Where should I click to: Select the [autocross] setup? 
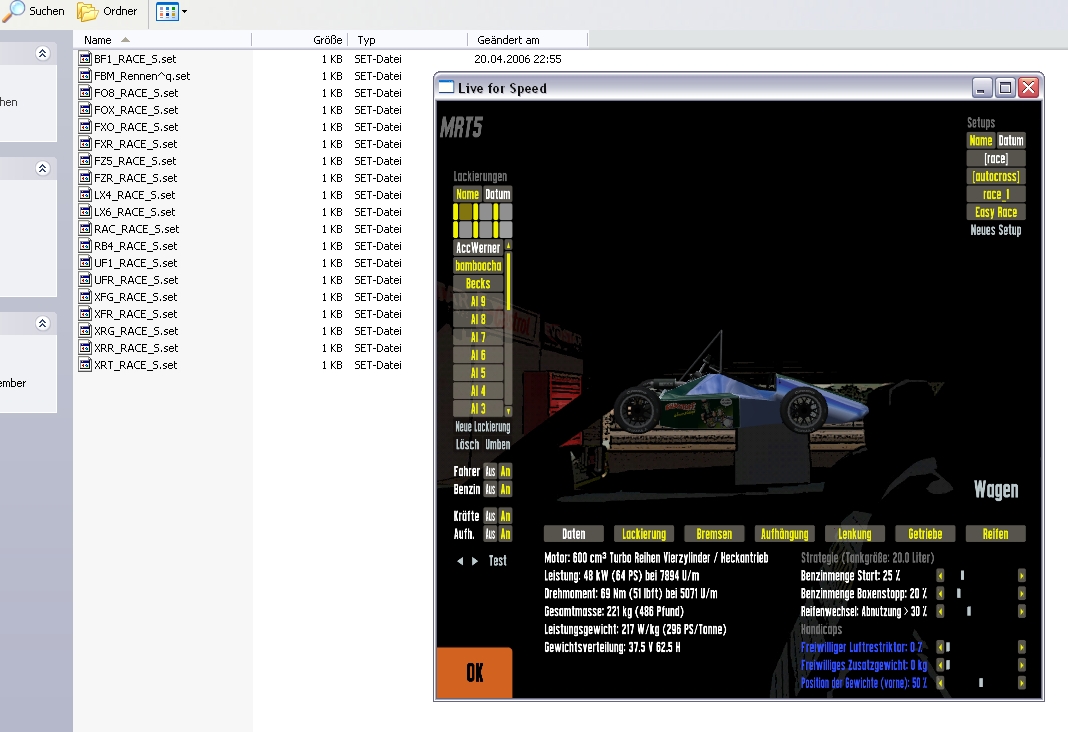[996, 176]
